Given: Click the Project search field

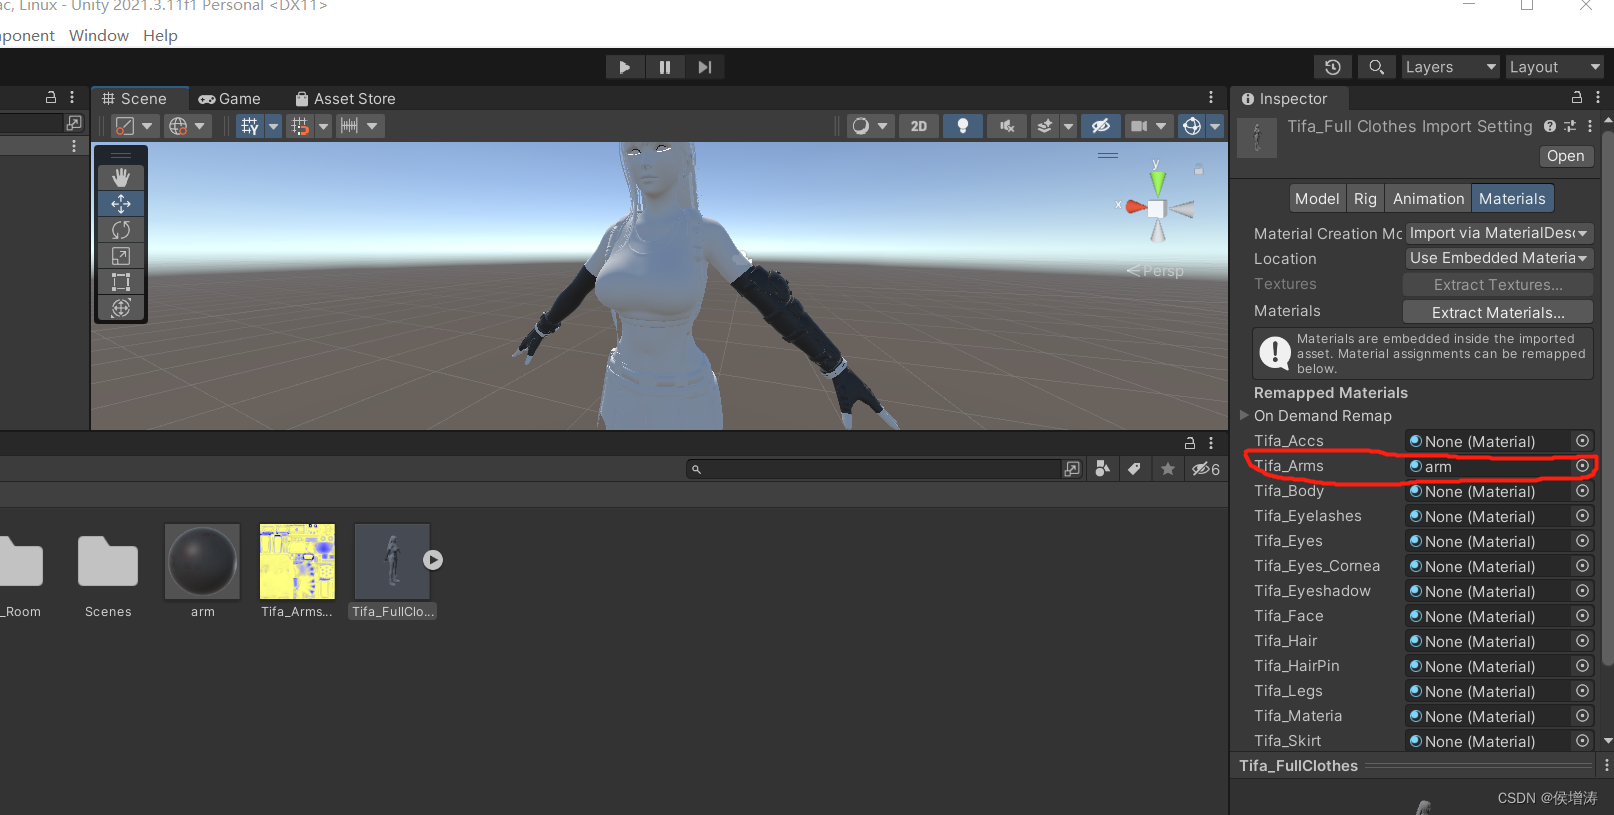Looking at the screenshot, I should click(x=873, y=469).
